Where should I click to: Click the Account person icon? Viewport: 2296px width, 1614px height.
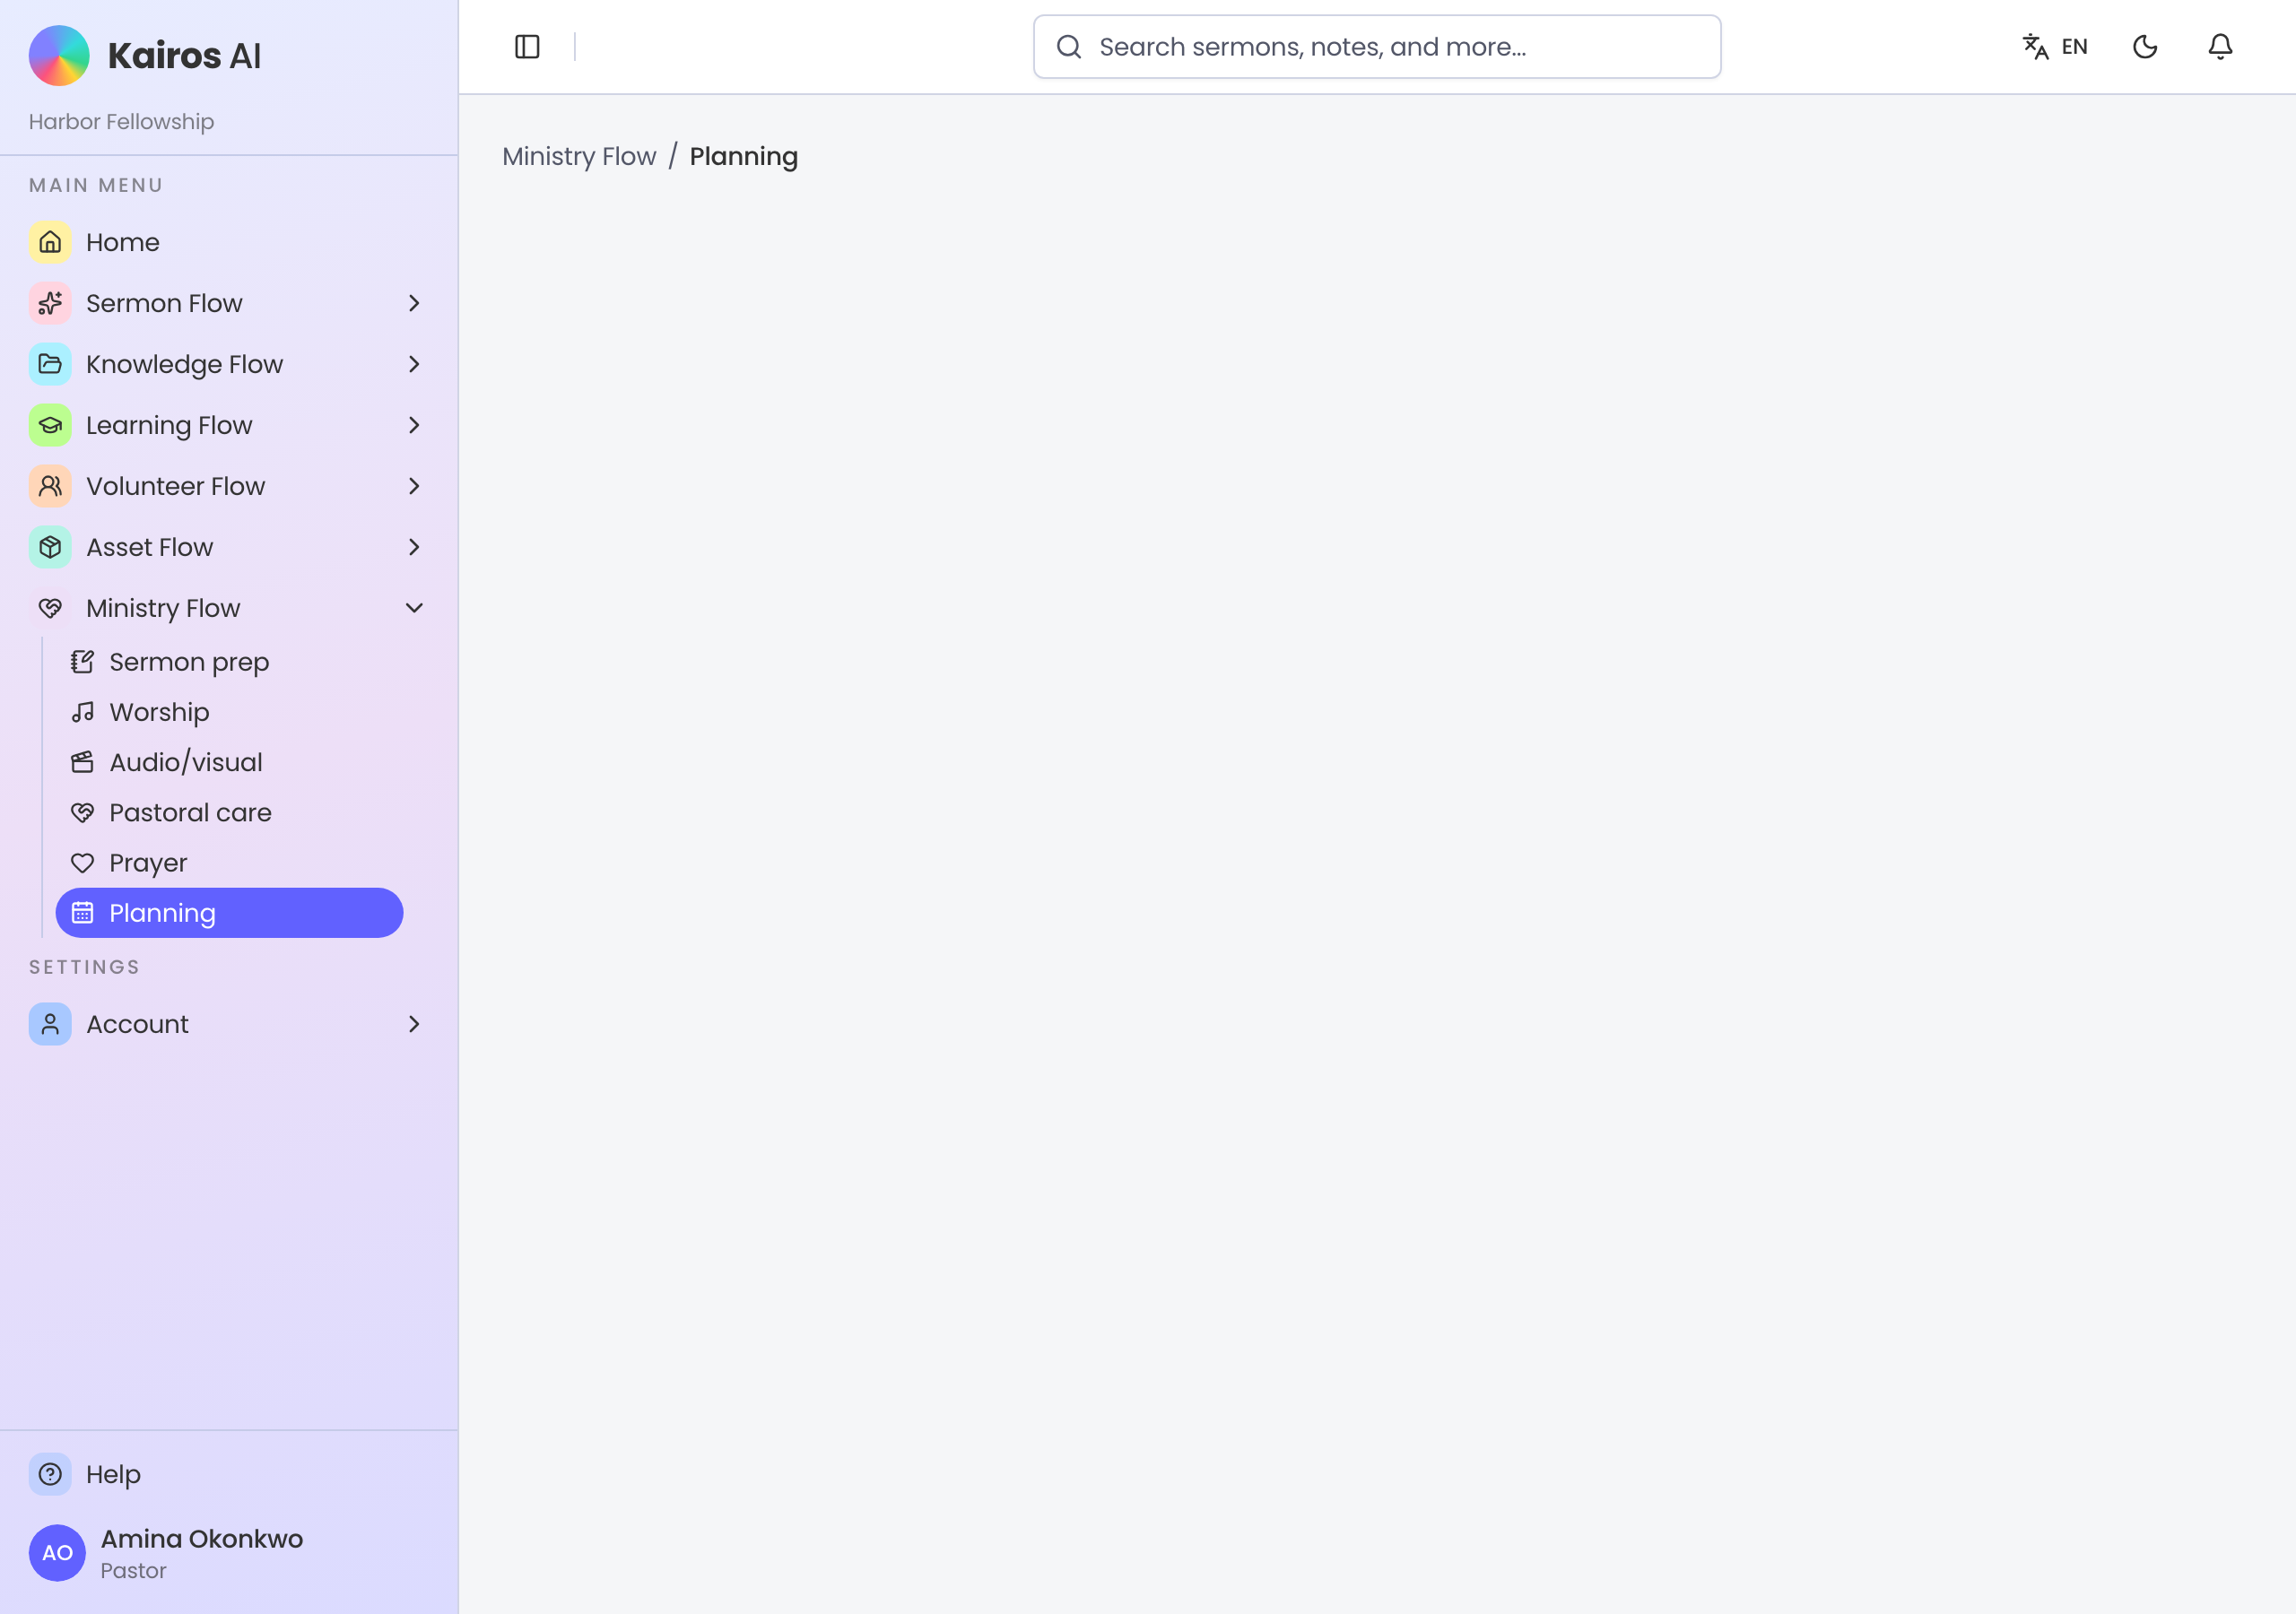click(50, 1024)
